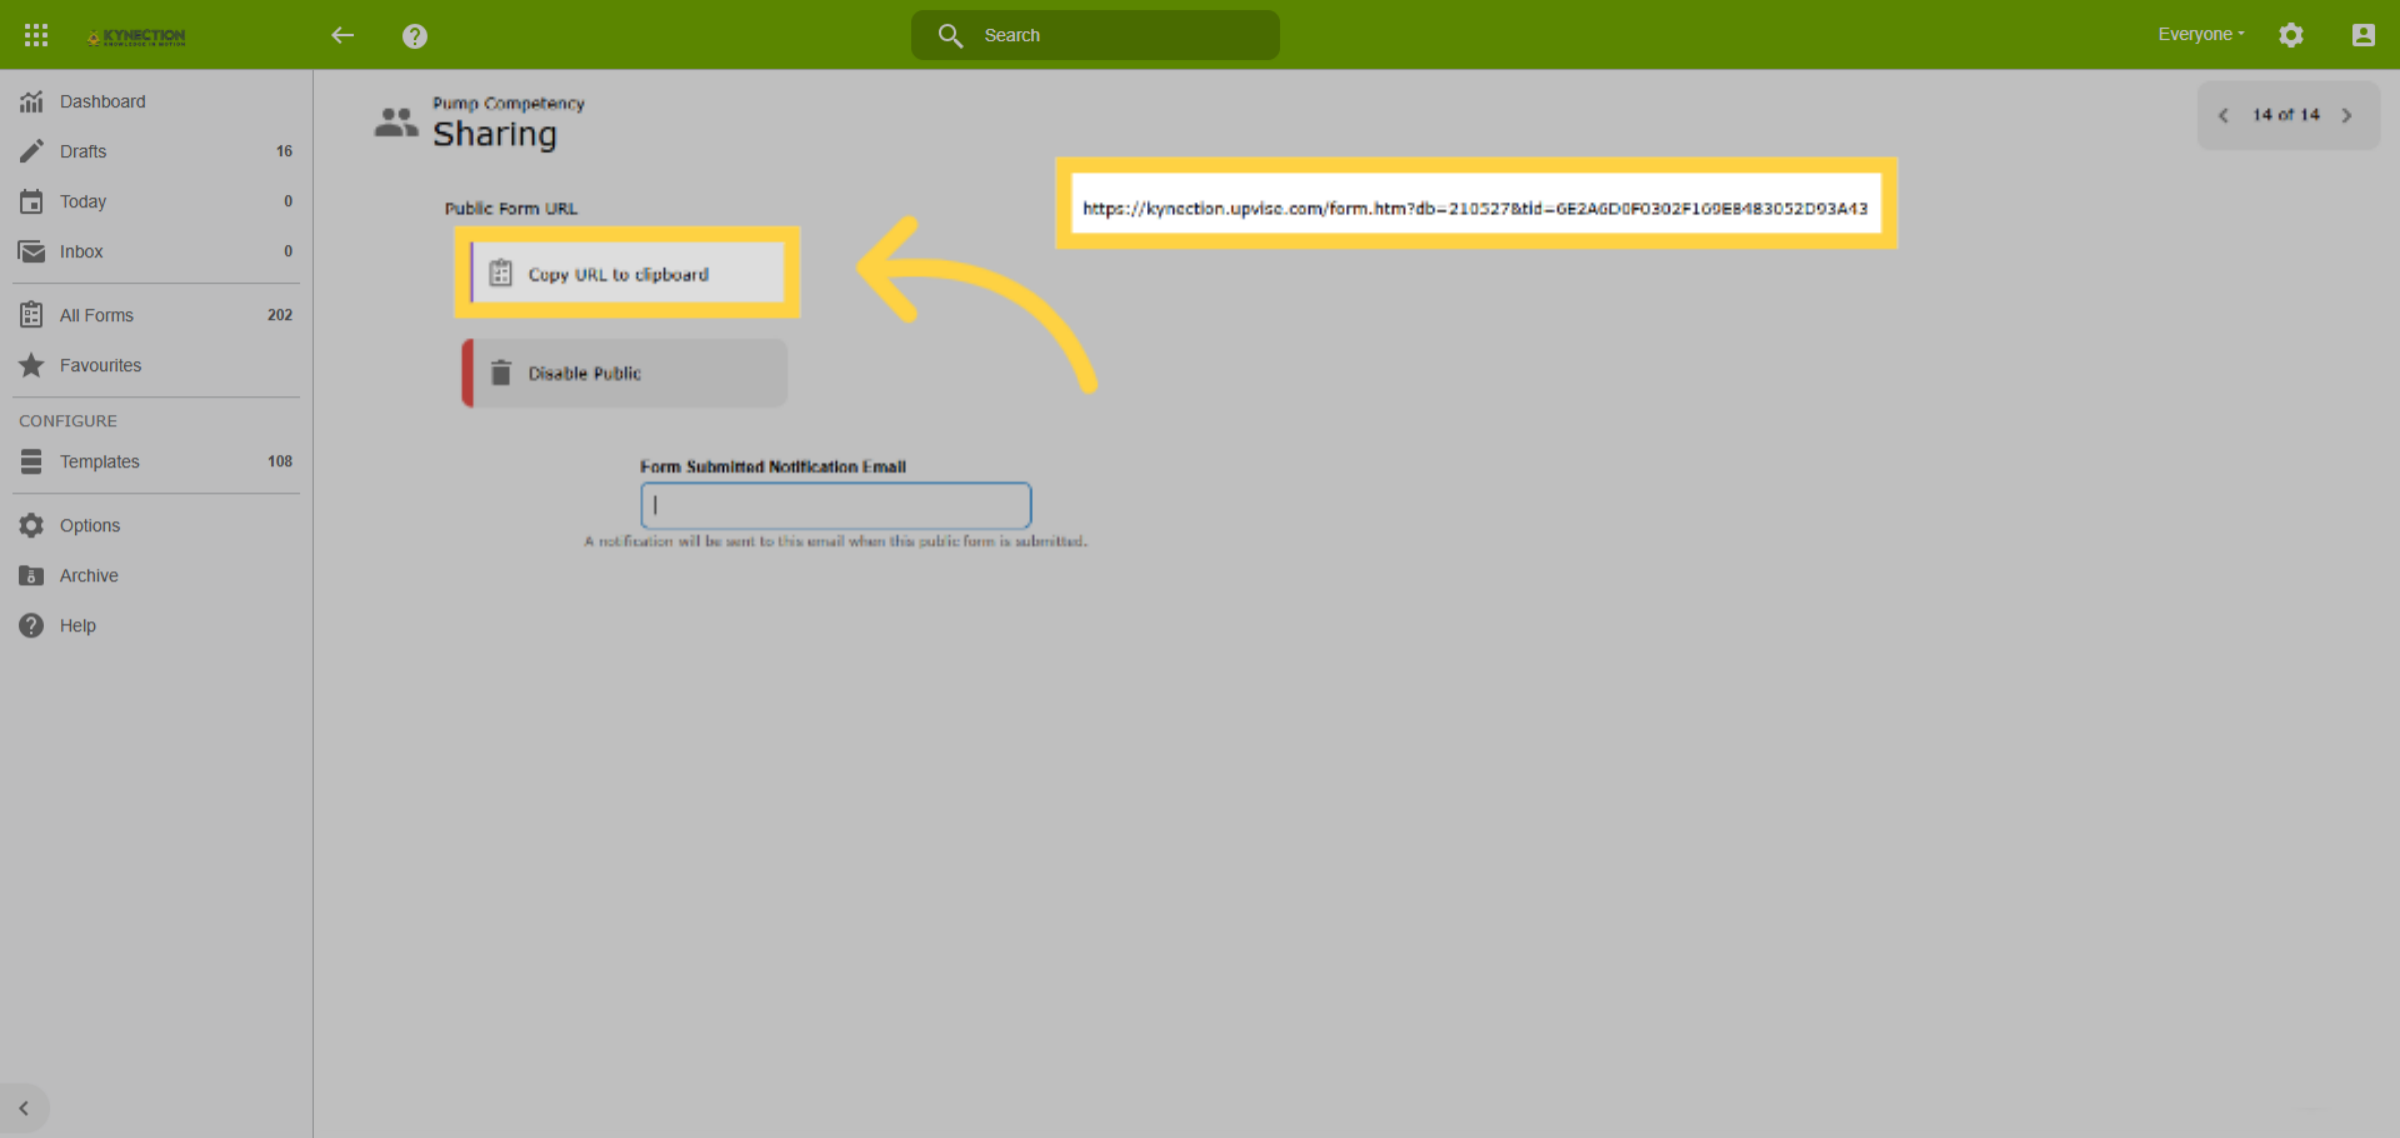Open the apps grid launcher icon
This screenshot has width=2400, height=1138.
[x=36, y=35]
